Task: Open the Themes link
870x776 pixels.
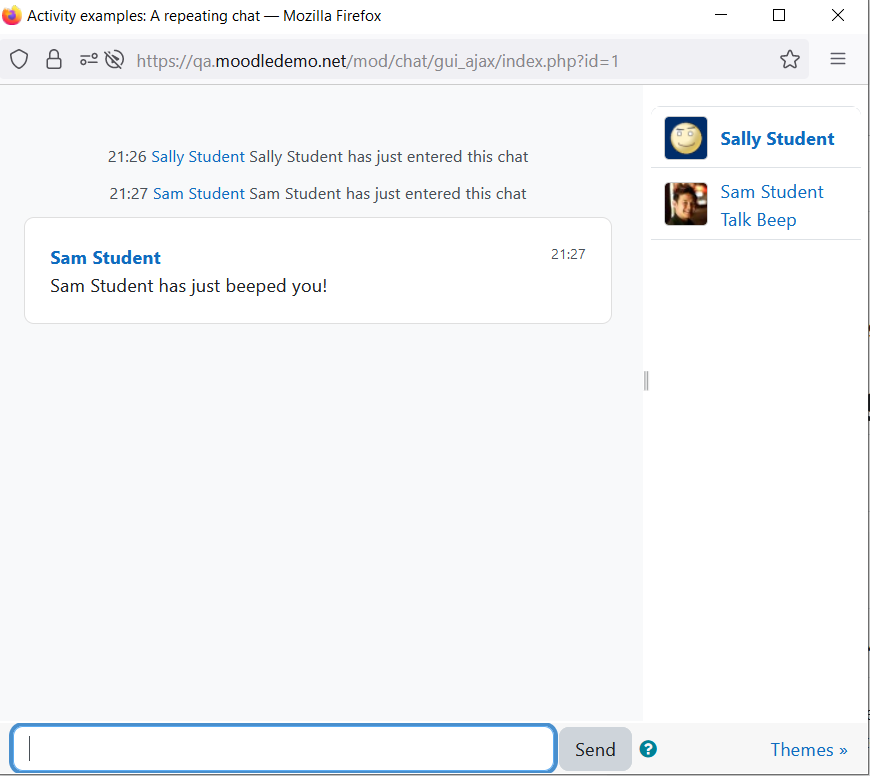Action: point(809,749)
